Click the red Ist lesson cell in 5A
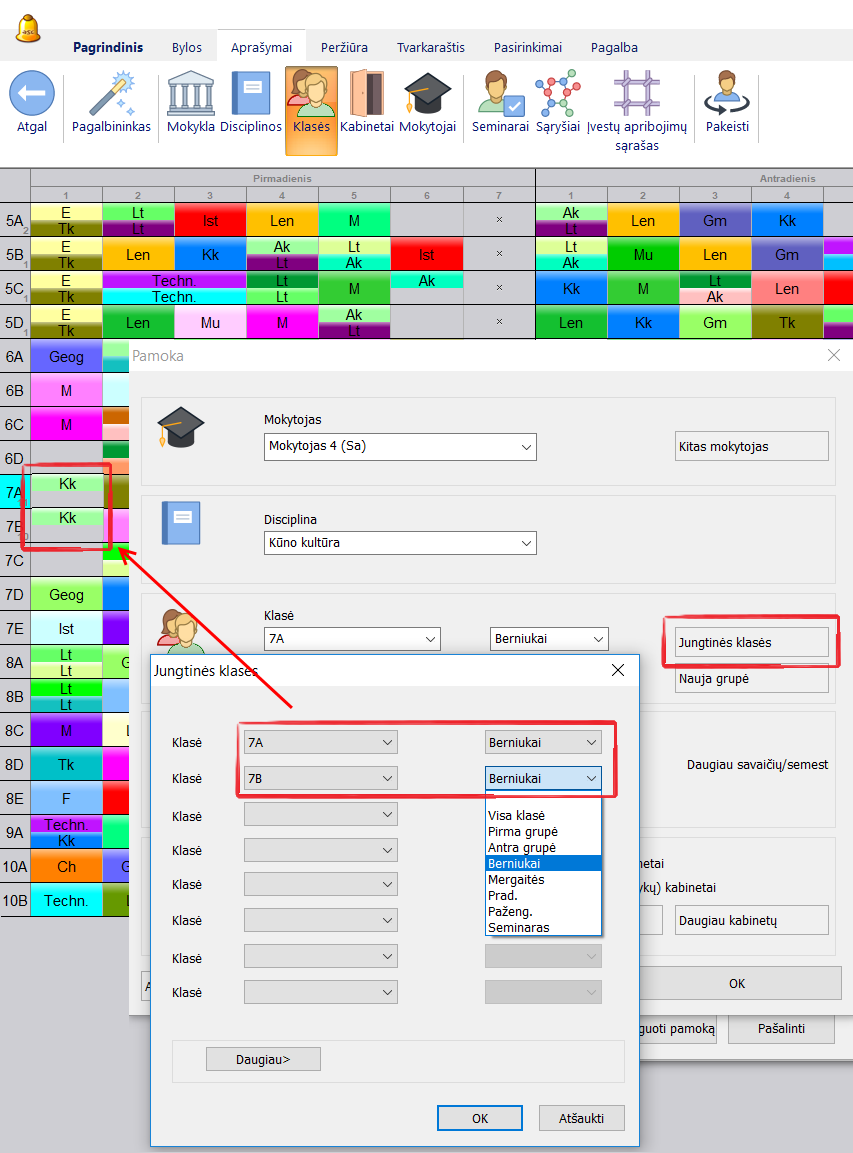Viewport: 853px width, 1153px height. pyautogui.click(x=210, y=220)
